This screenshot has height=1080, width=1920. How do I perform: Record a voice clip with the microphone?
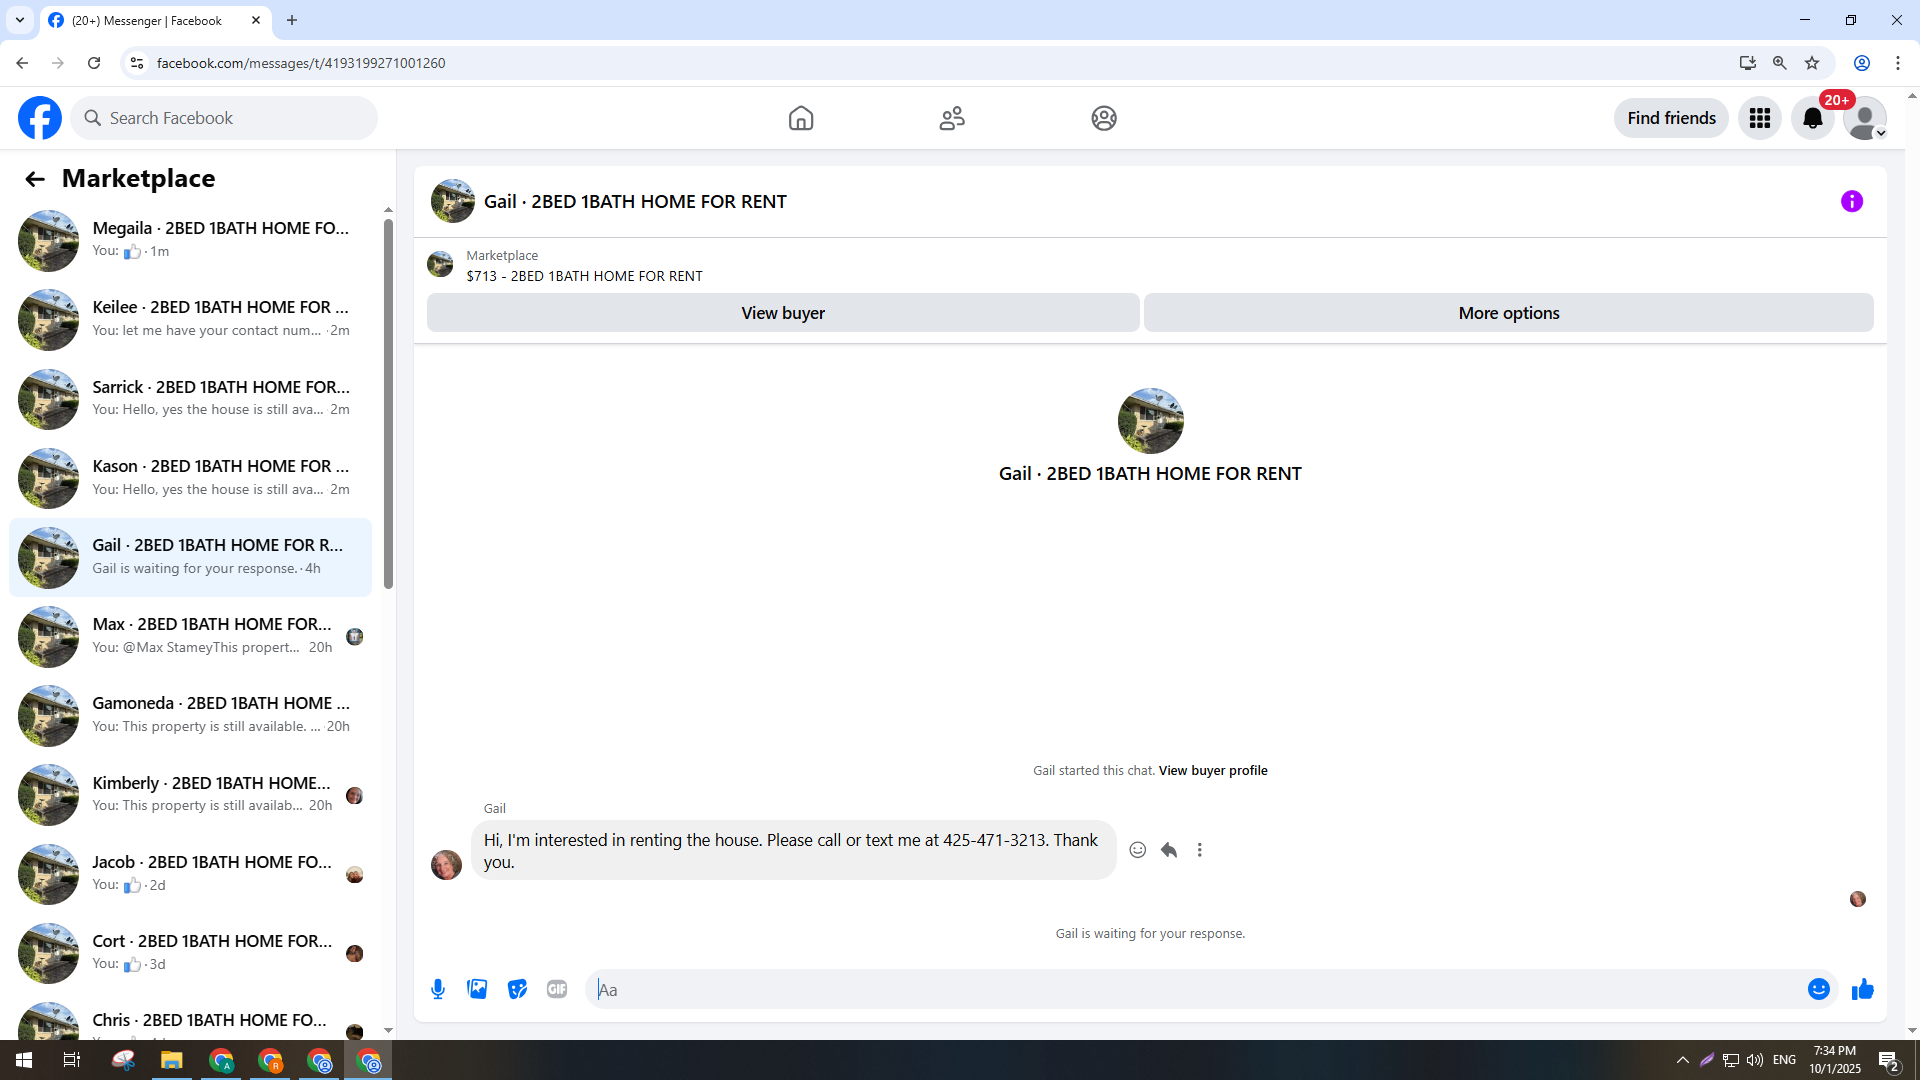(x=438, y=989)
